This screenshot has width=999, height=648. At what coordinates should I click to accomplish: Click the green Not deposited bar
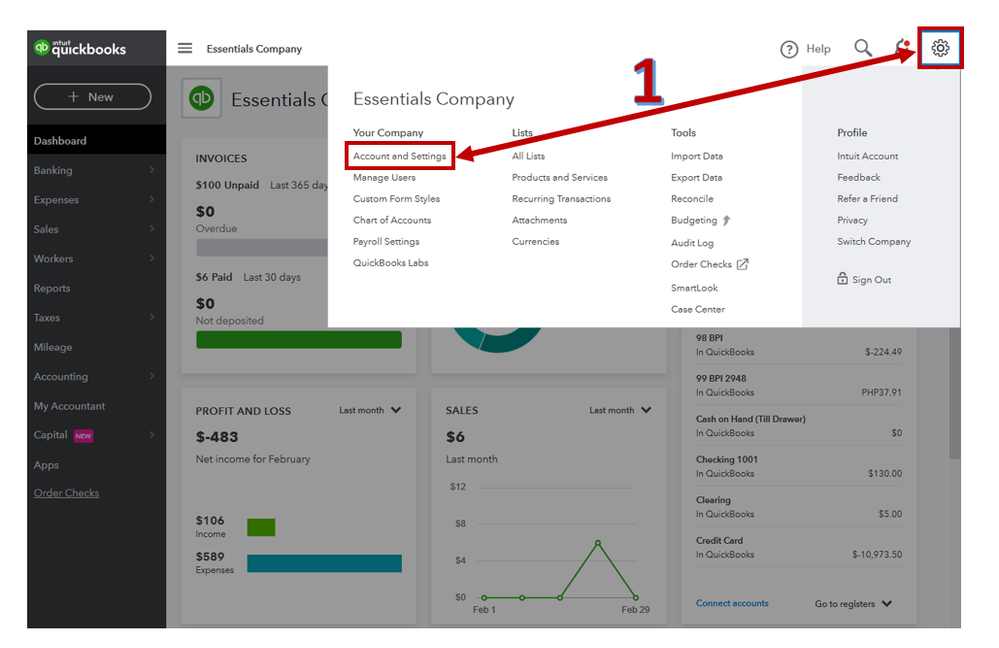299,340
